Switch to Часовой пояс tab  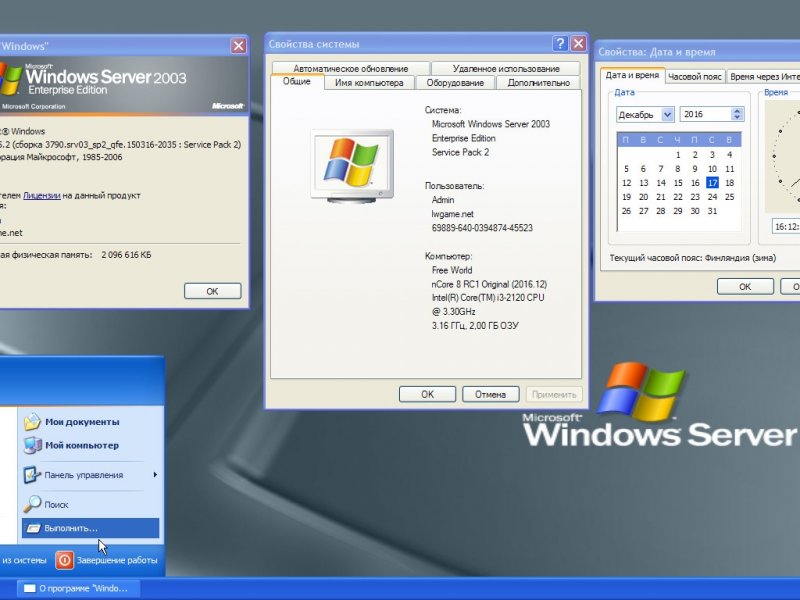tap(694, 77)
